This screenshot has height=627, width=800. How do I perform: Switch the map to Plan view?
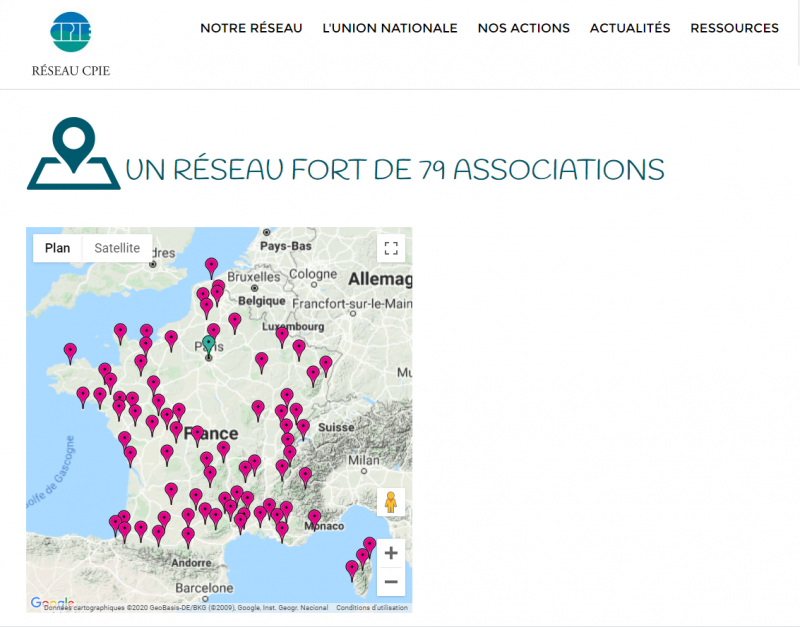[x=58, y=248]
